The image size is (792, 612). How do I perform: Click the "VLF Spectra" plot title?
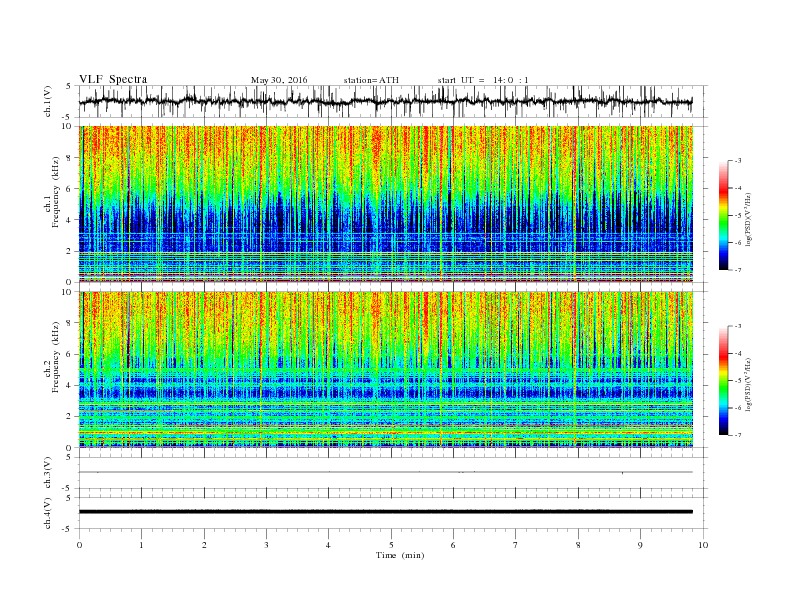[x=113, y=79]
